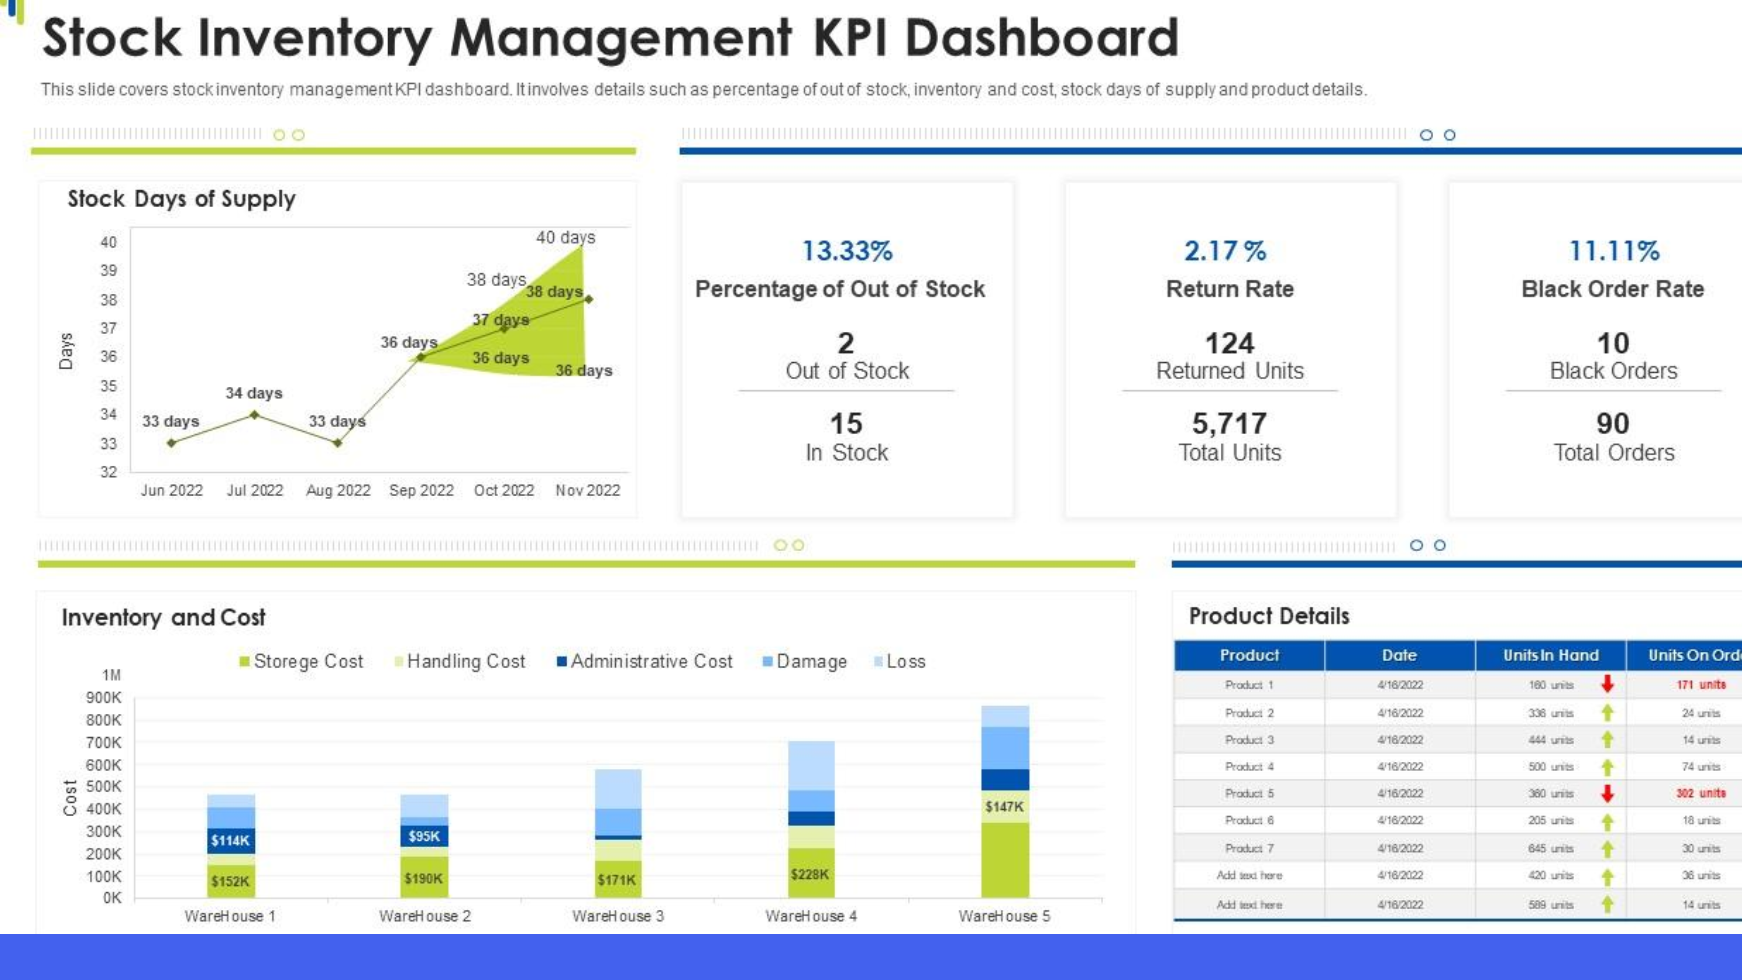Click the $228K segment in WareHouse 4 bar
This screenshot has width=1742, height=980.
(x=810, y=873)
